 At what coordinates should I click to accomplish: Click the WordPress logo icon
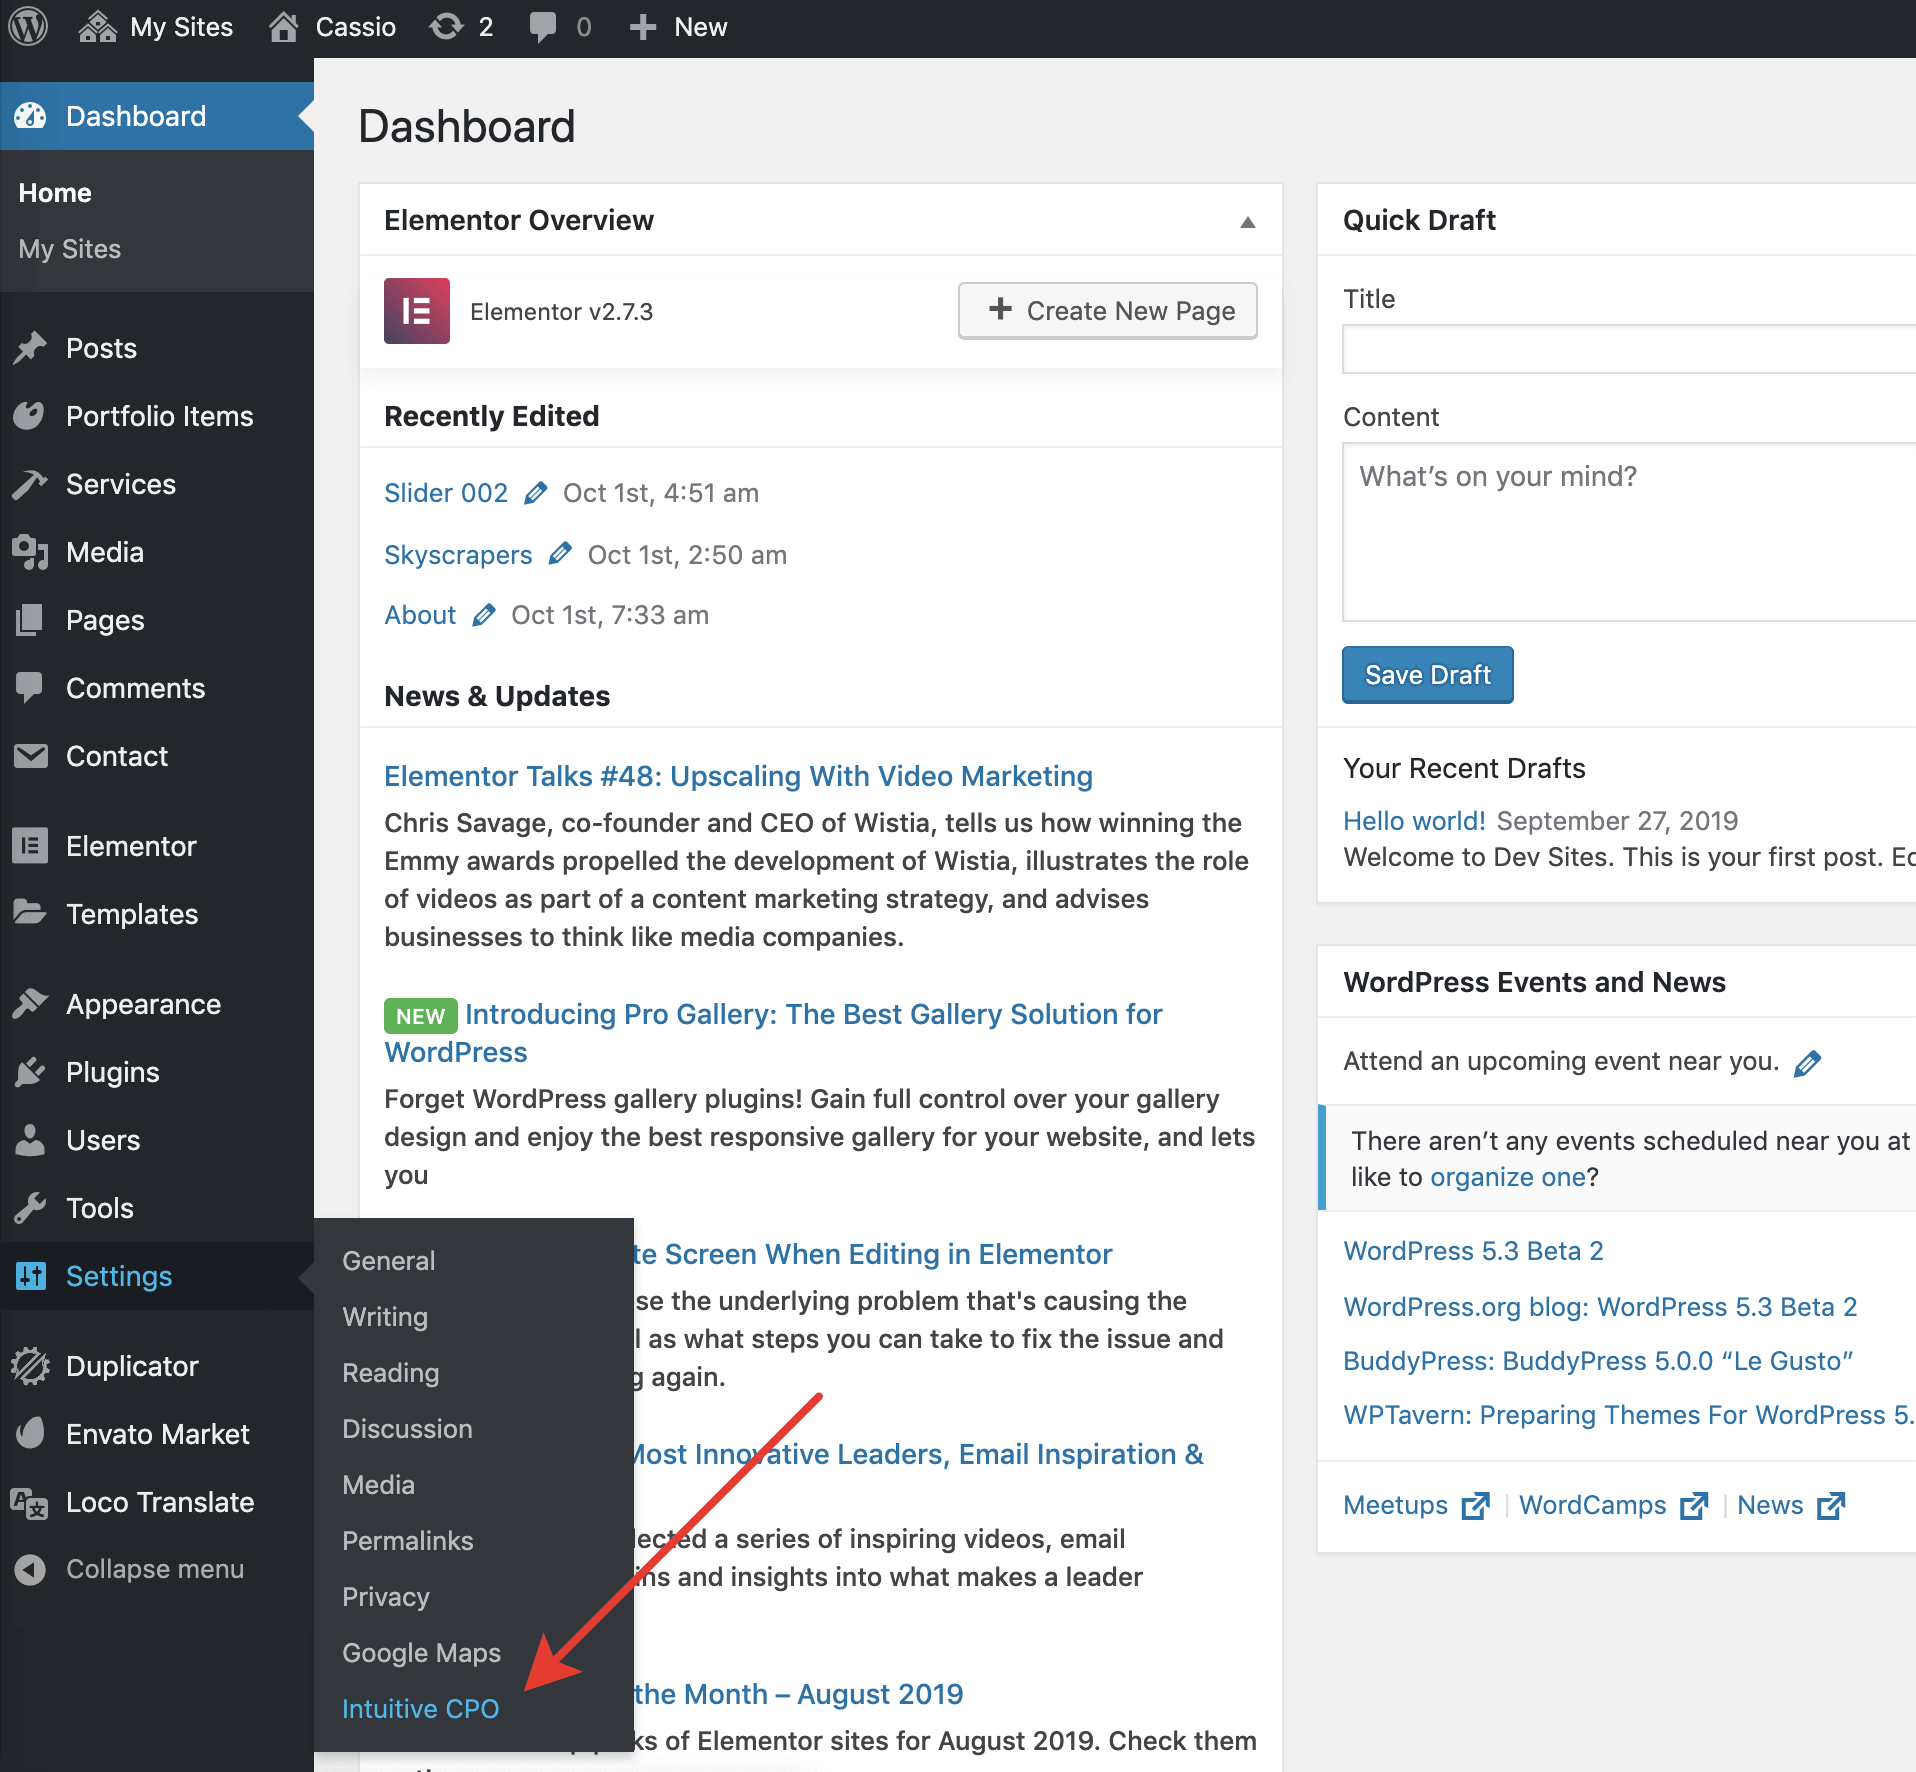29,27
